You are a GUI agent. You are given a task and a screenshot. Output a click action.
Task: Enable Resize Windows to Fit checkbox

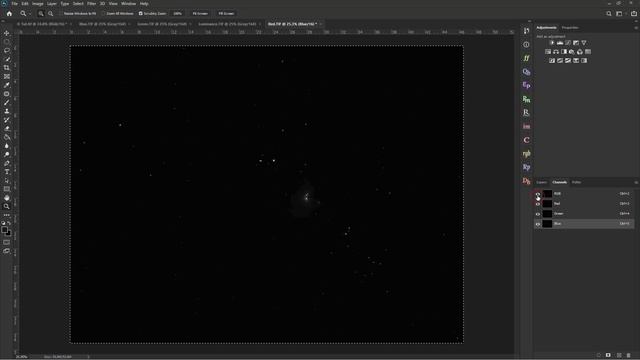point(61,13)
